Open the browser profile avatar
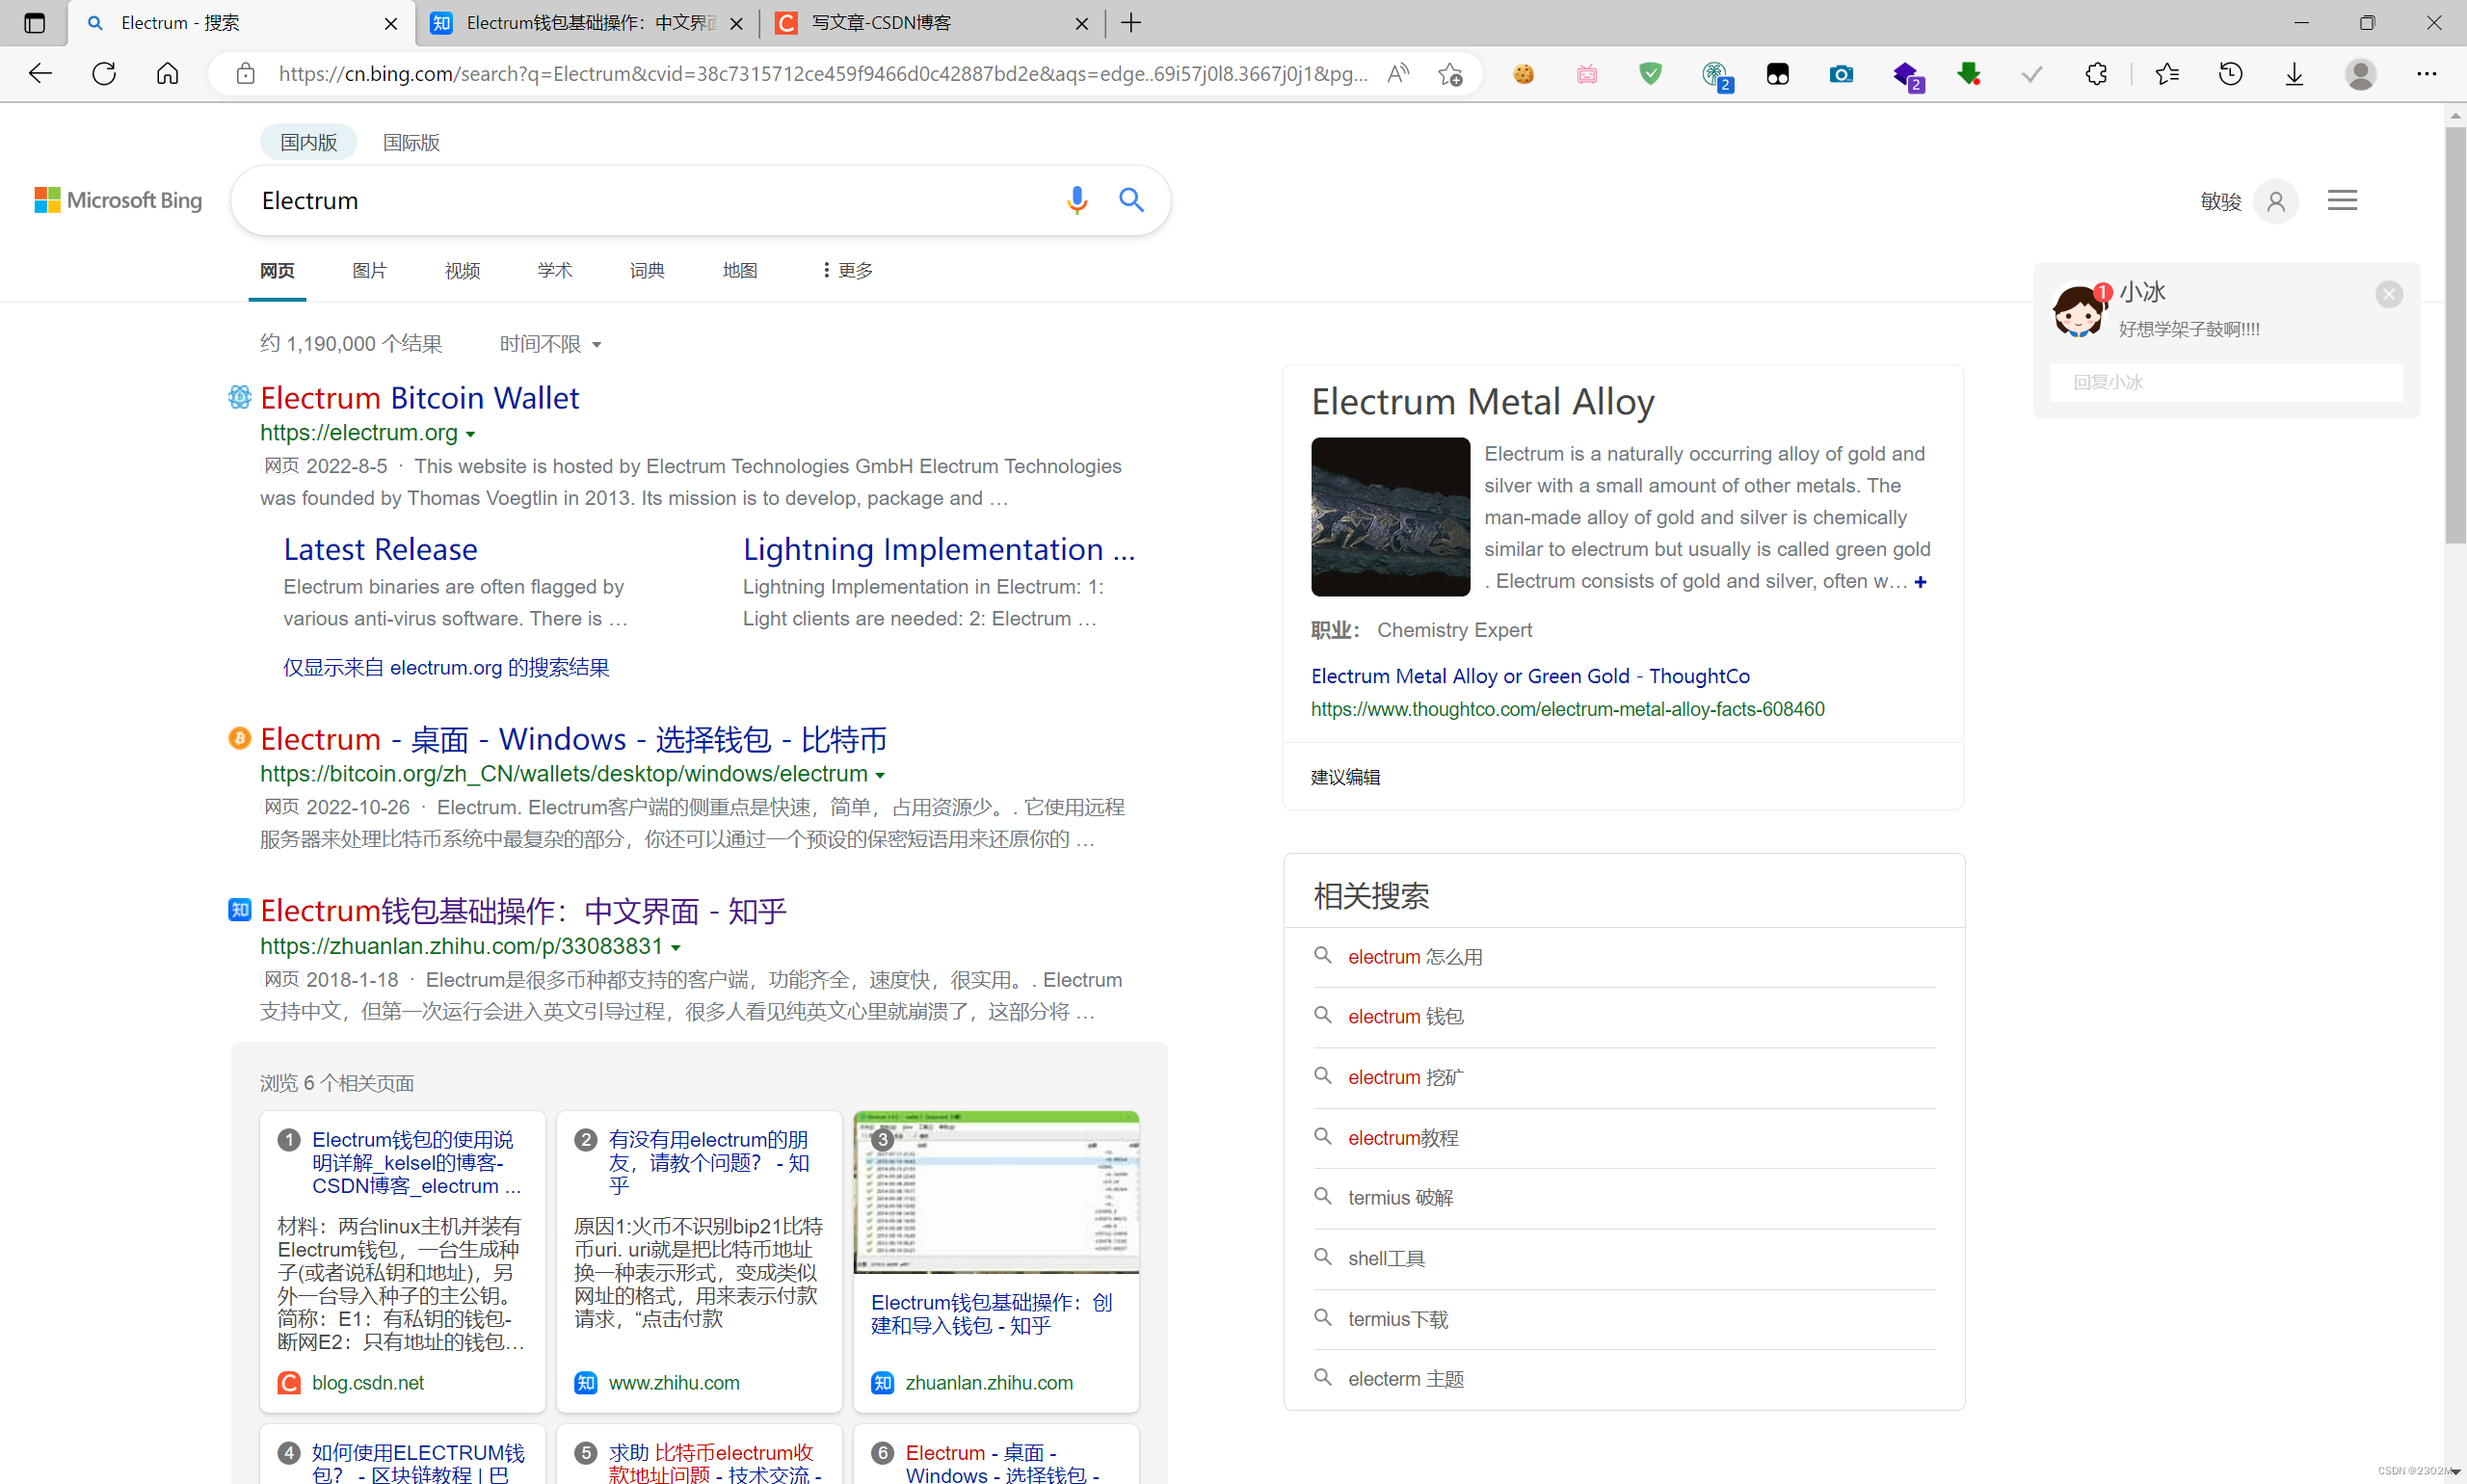Screen dimensions: 2467x1484 [2360, 74]
